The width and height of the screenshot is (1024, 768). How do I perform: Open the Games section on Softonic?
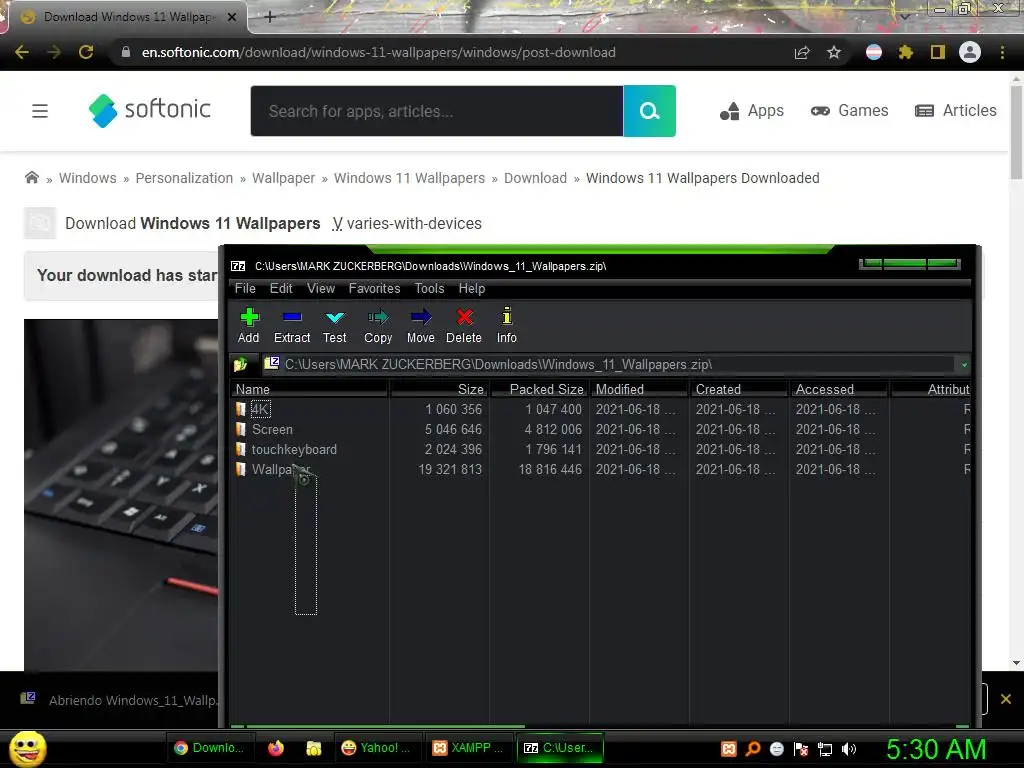pyautogui.click(x=849, y=111)
